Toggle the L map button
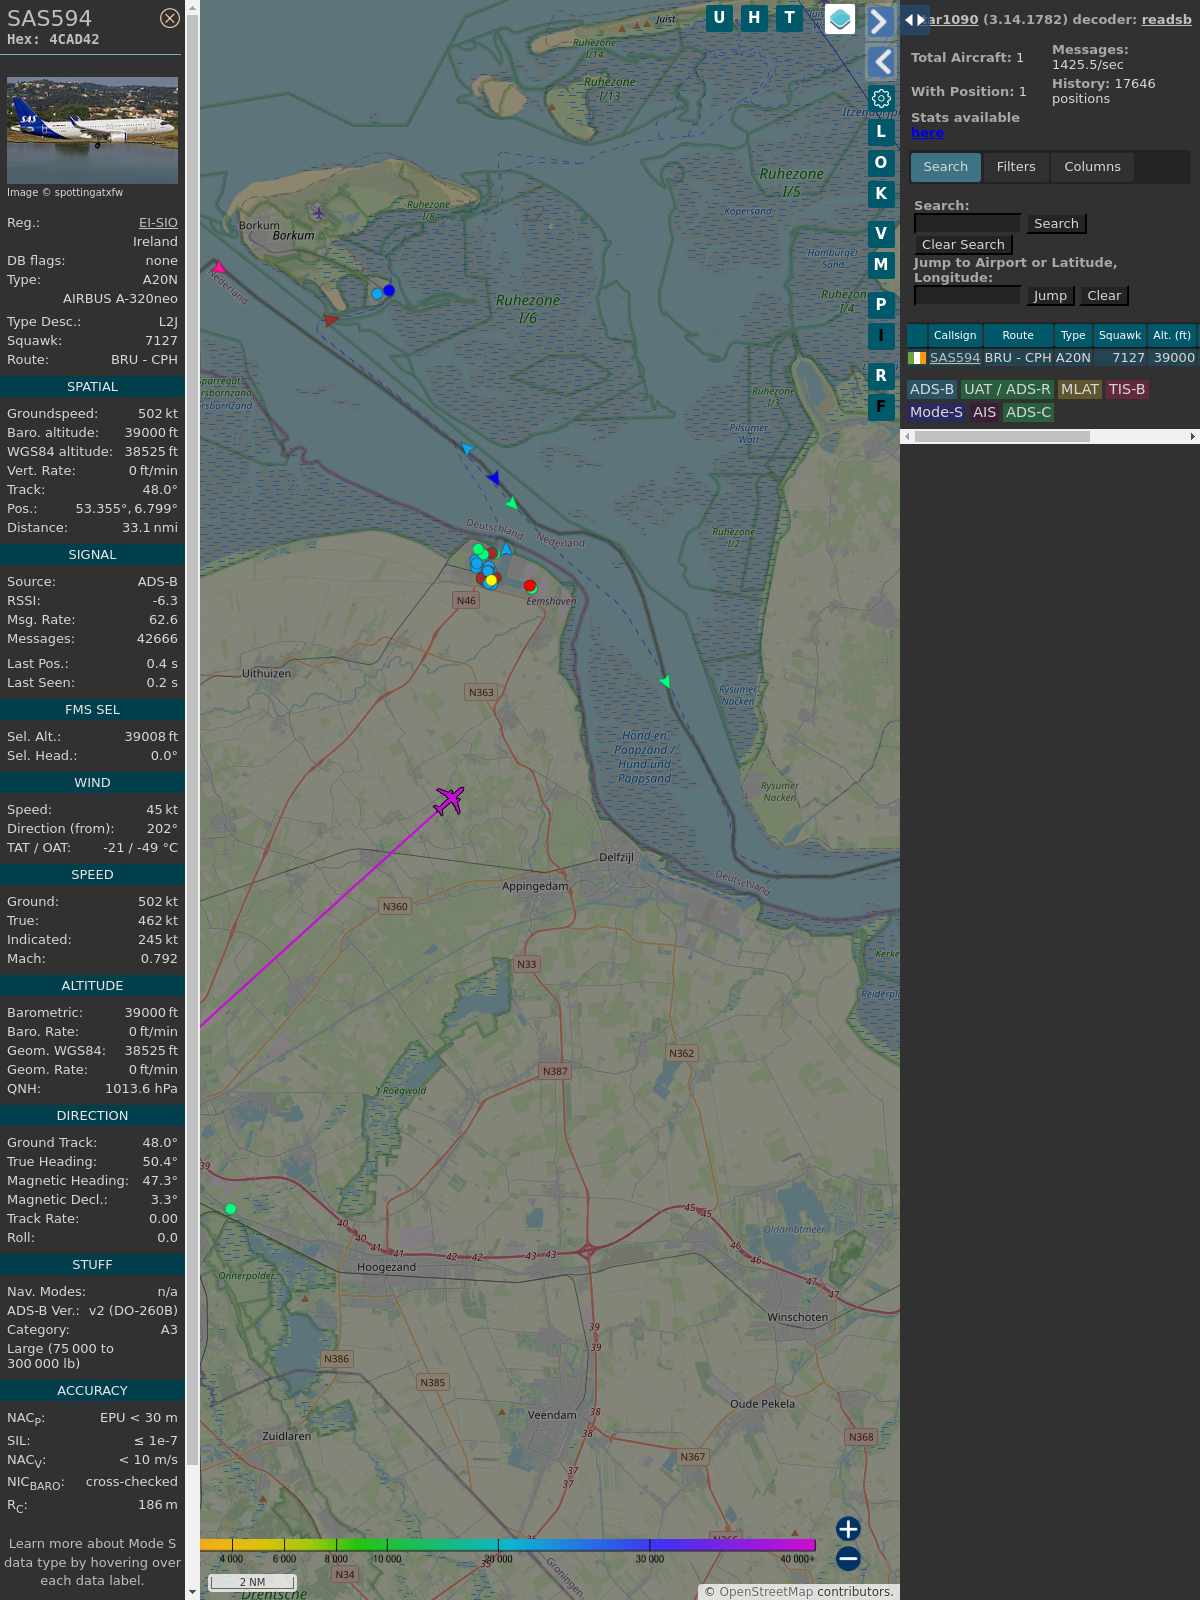The width and height of the screenshot is (1200, 1600). tap(881, 132)
